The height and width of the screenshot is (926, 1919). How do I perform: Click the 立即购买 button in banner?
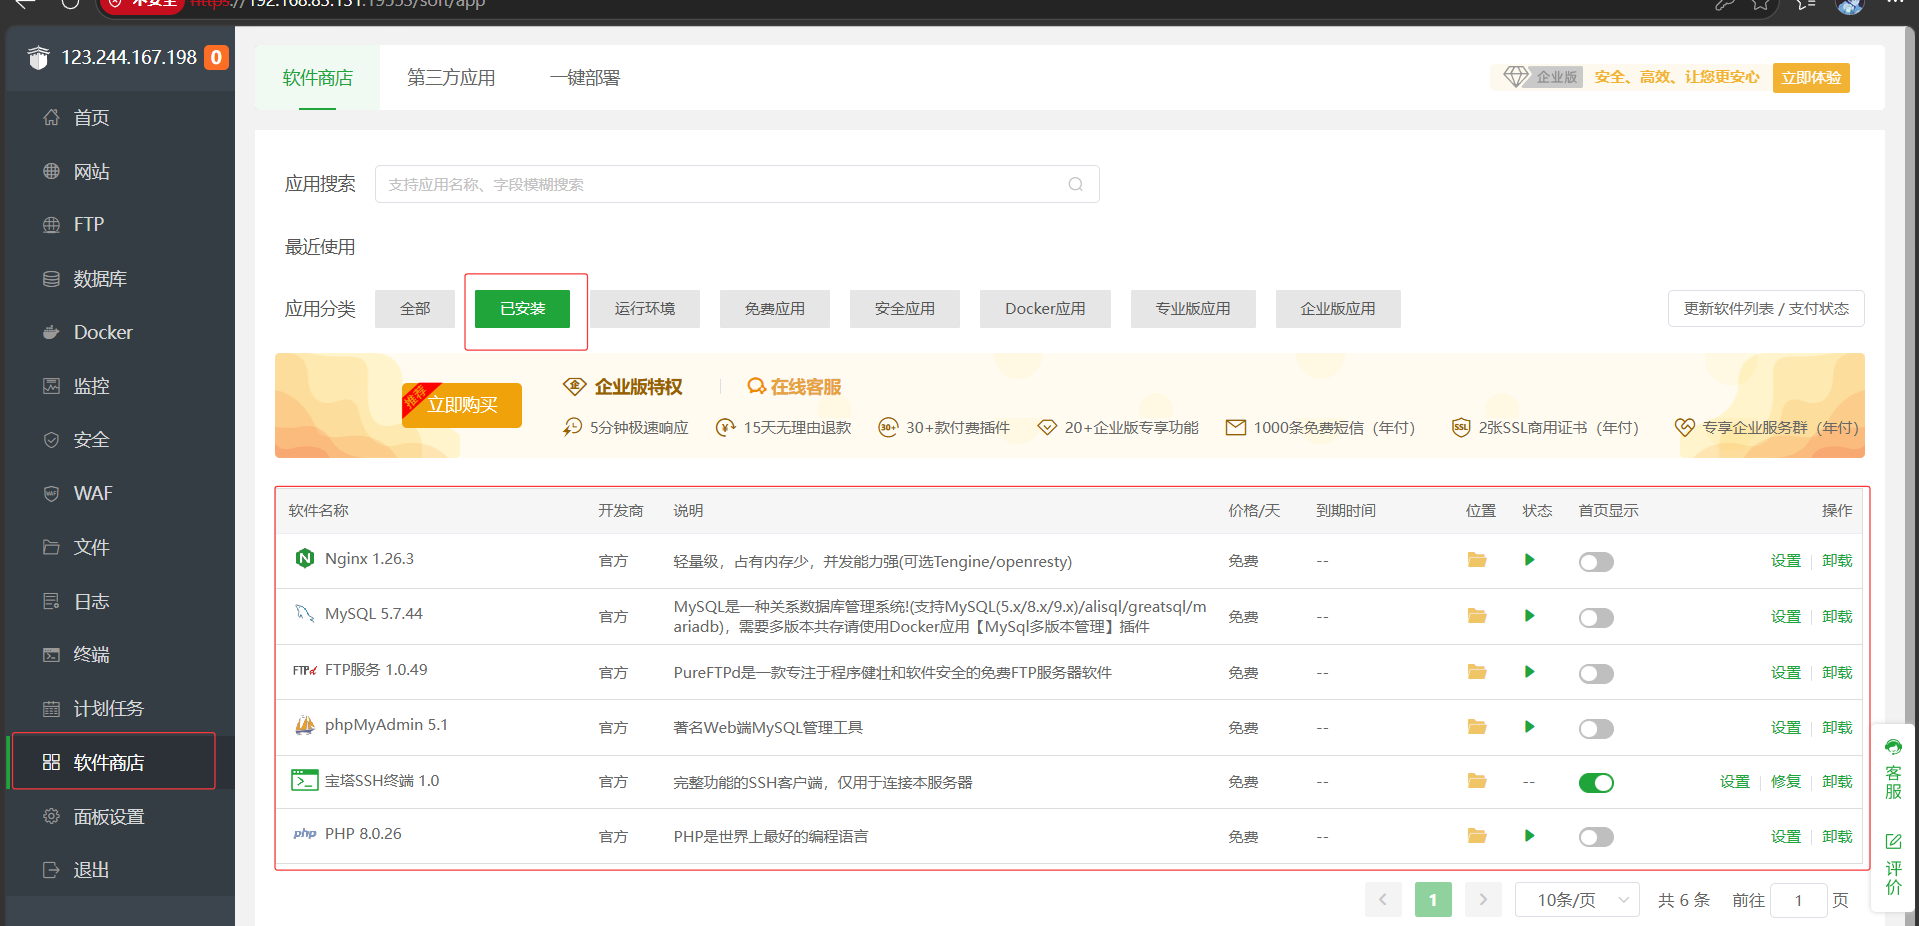[462, 405]
